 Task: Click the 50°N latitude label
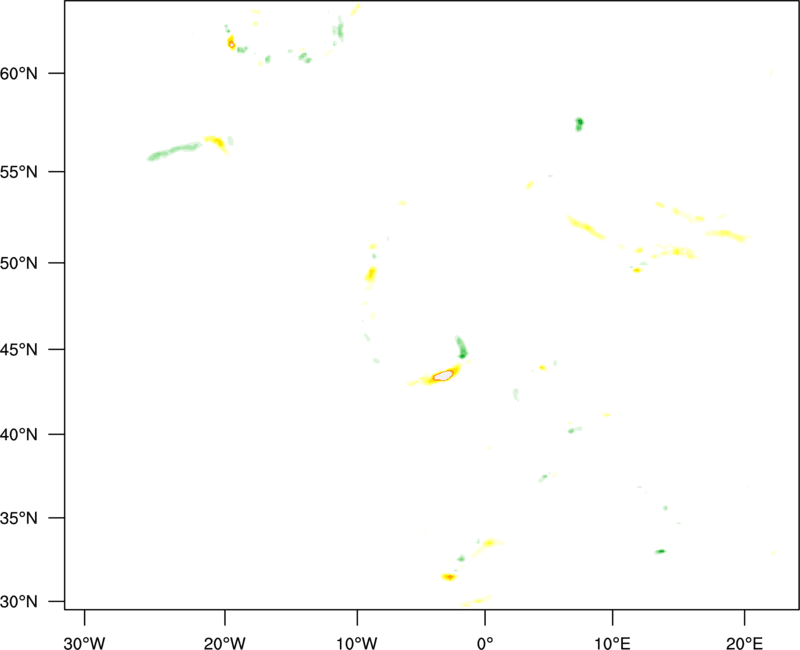[x=19, y=264]
